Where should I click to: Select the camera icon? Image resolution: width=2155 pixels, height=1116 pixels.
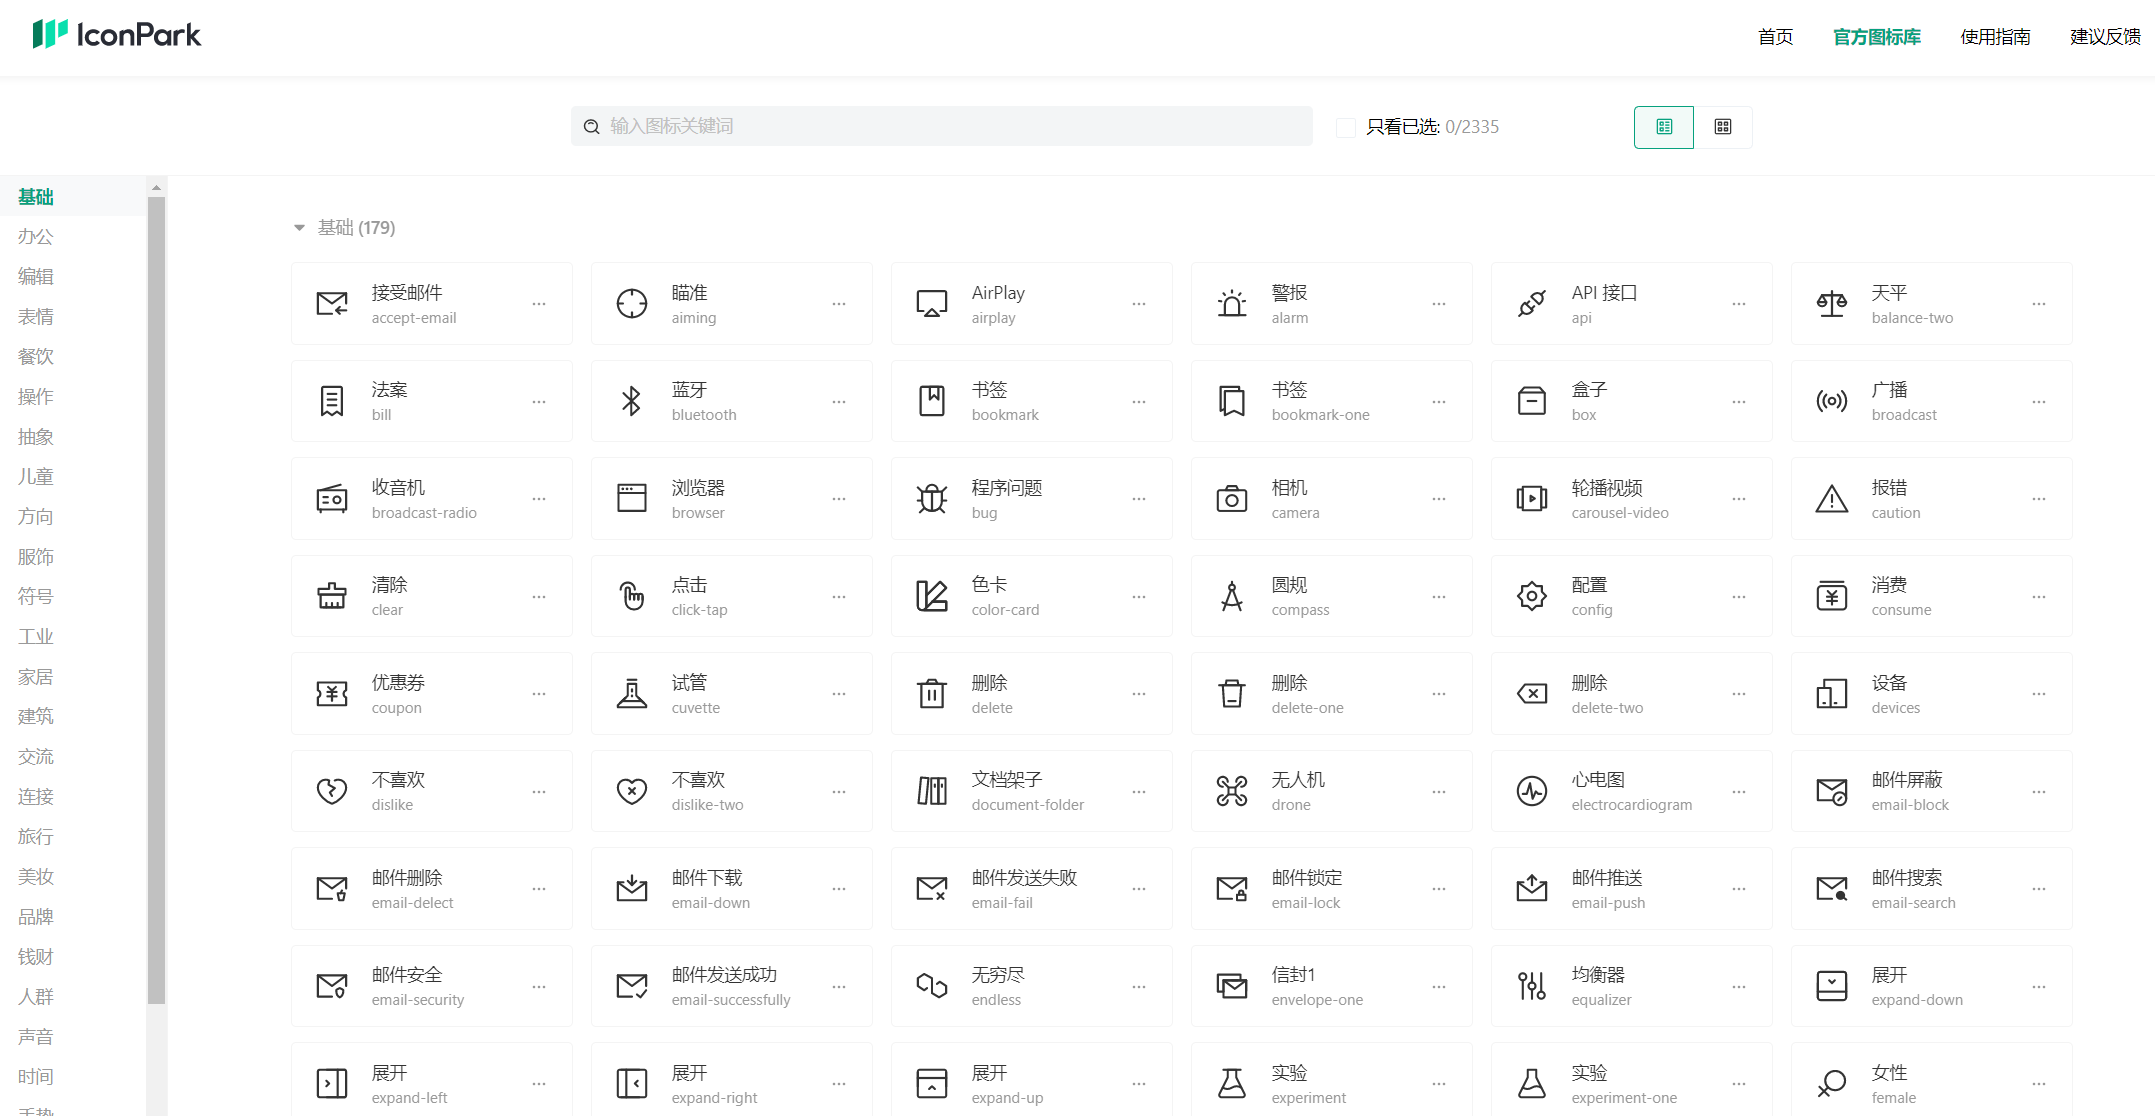click(1231, 498)
